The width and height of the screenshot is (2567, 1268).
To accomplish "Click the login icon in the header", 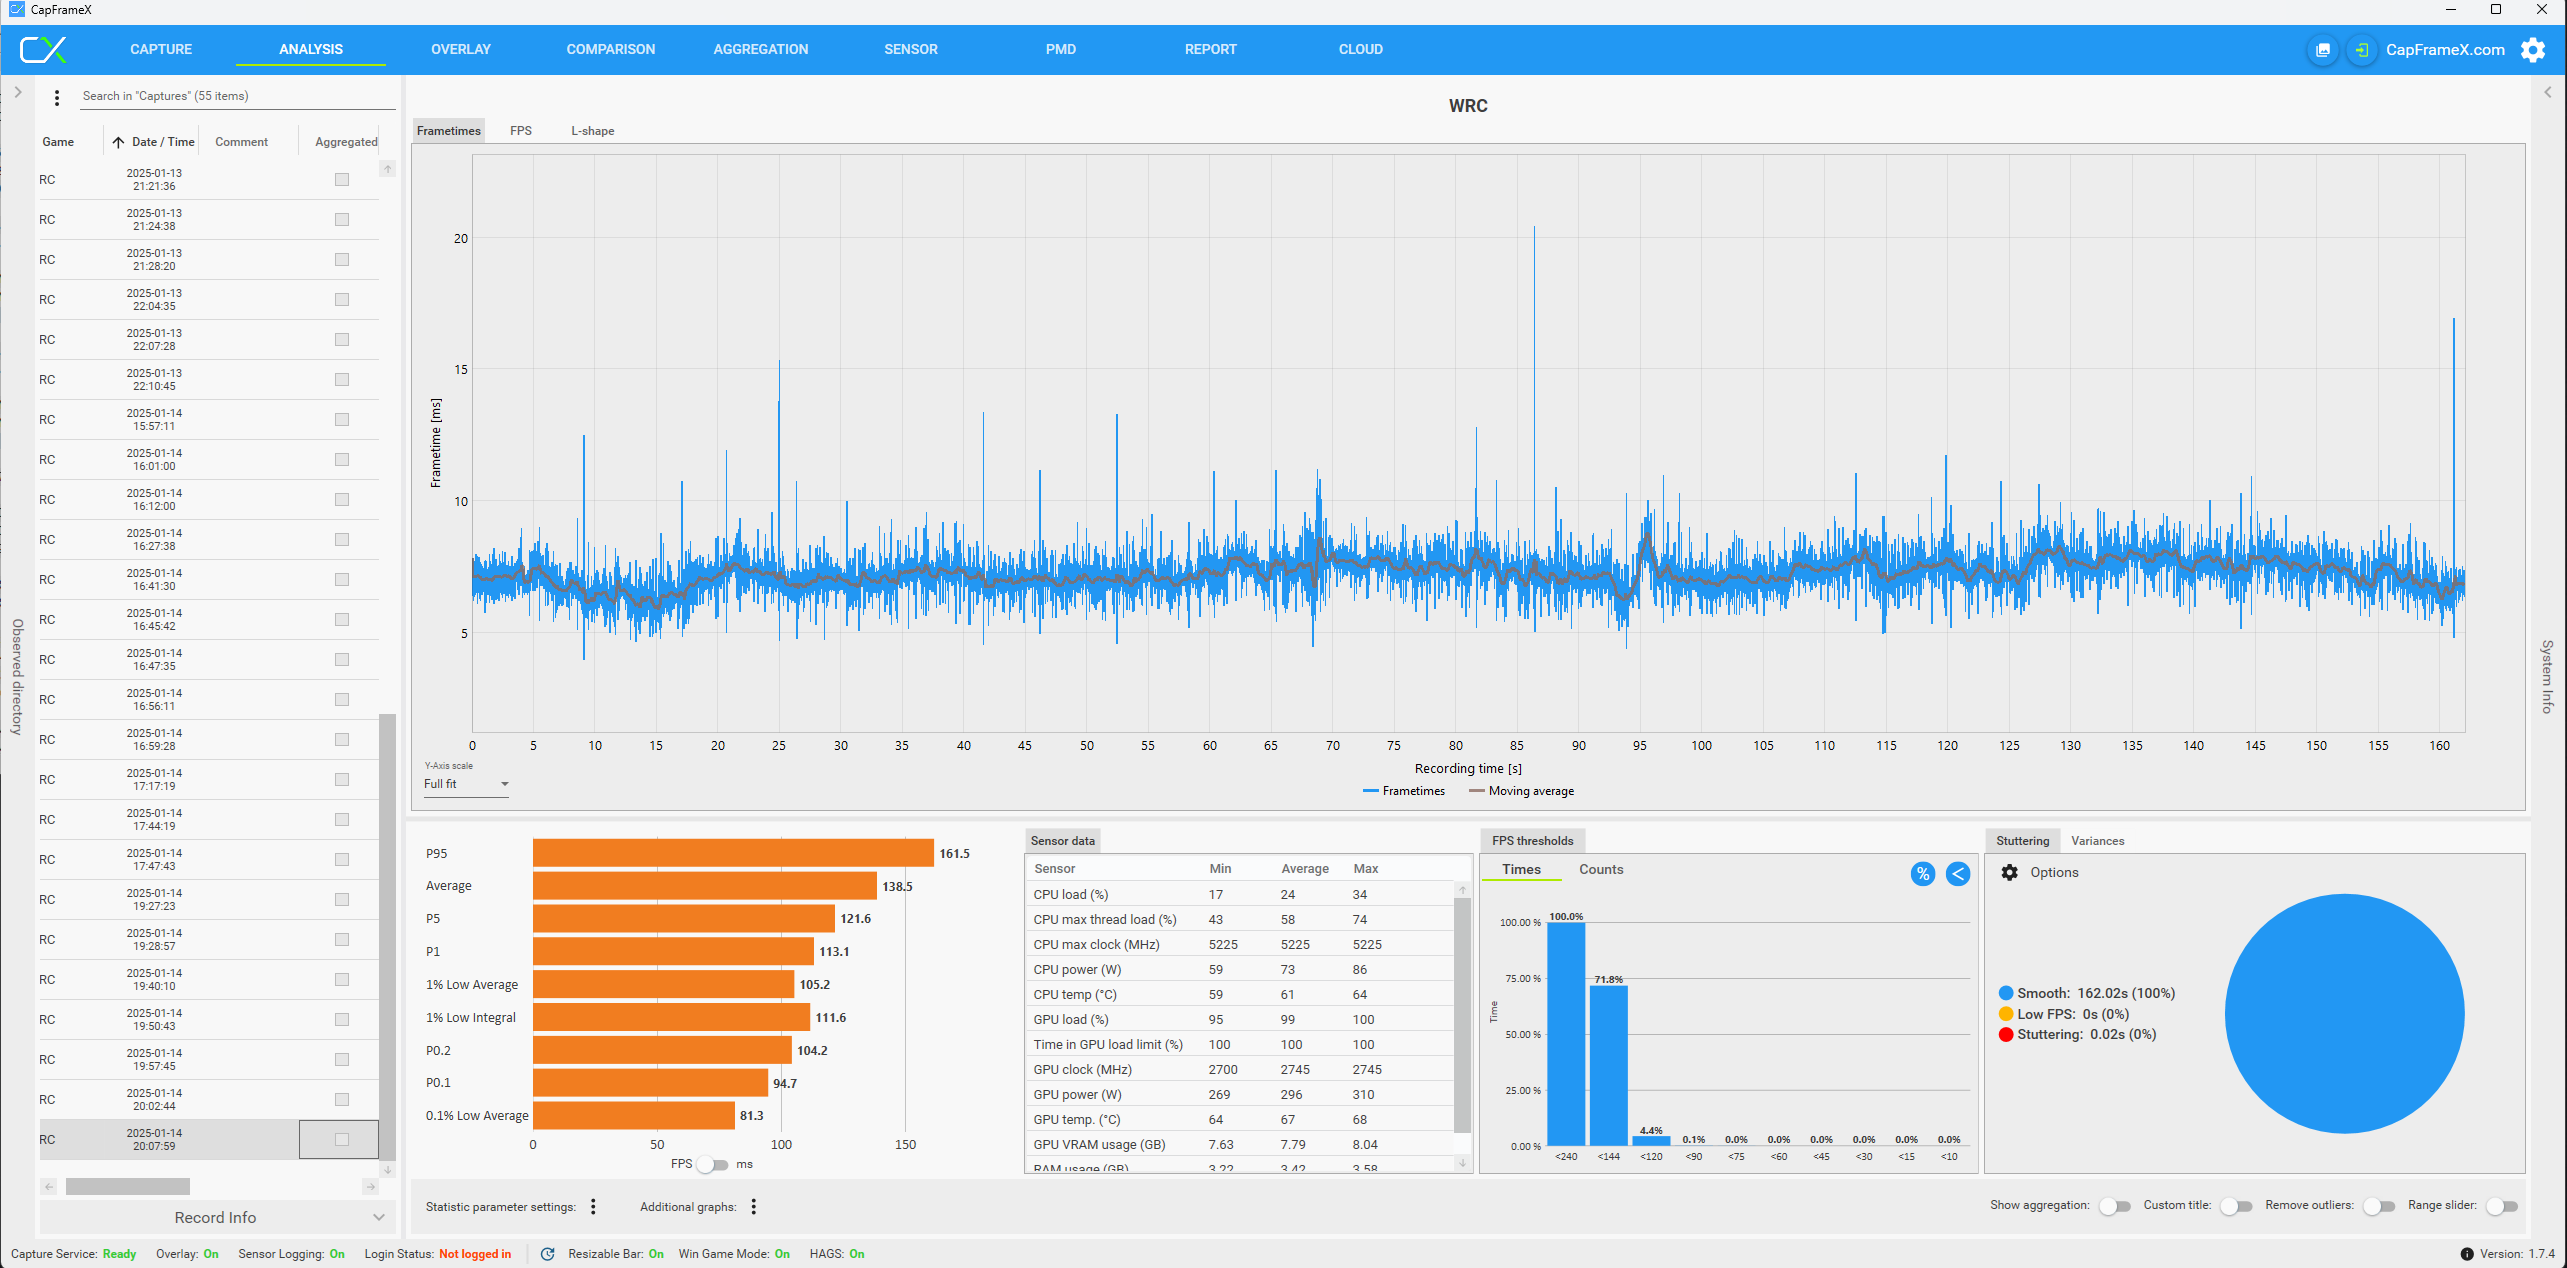I will pos(2361,50).
